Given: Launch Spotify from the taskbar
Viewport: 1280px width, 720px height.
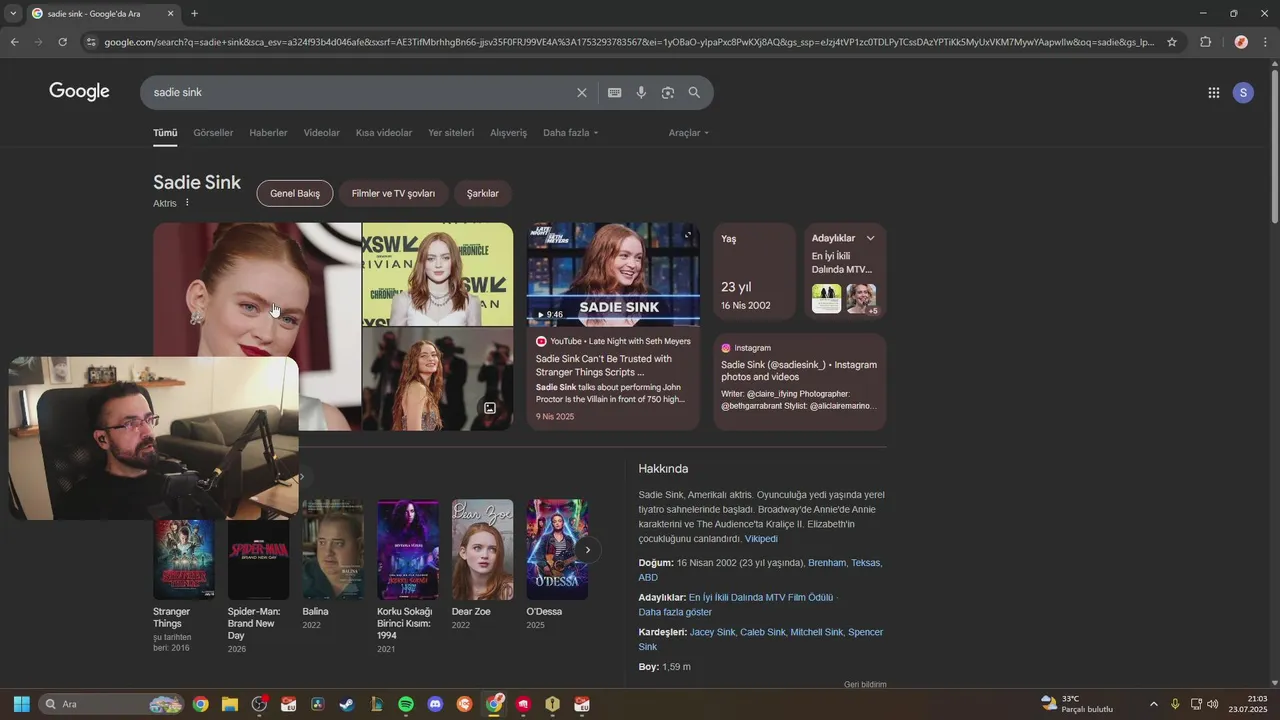Looking at the screenshot, I should (x=406, y=704).
